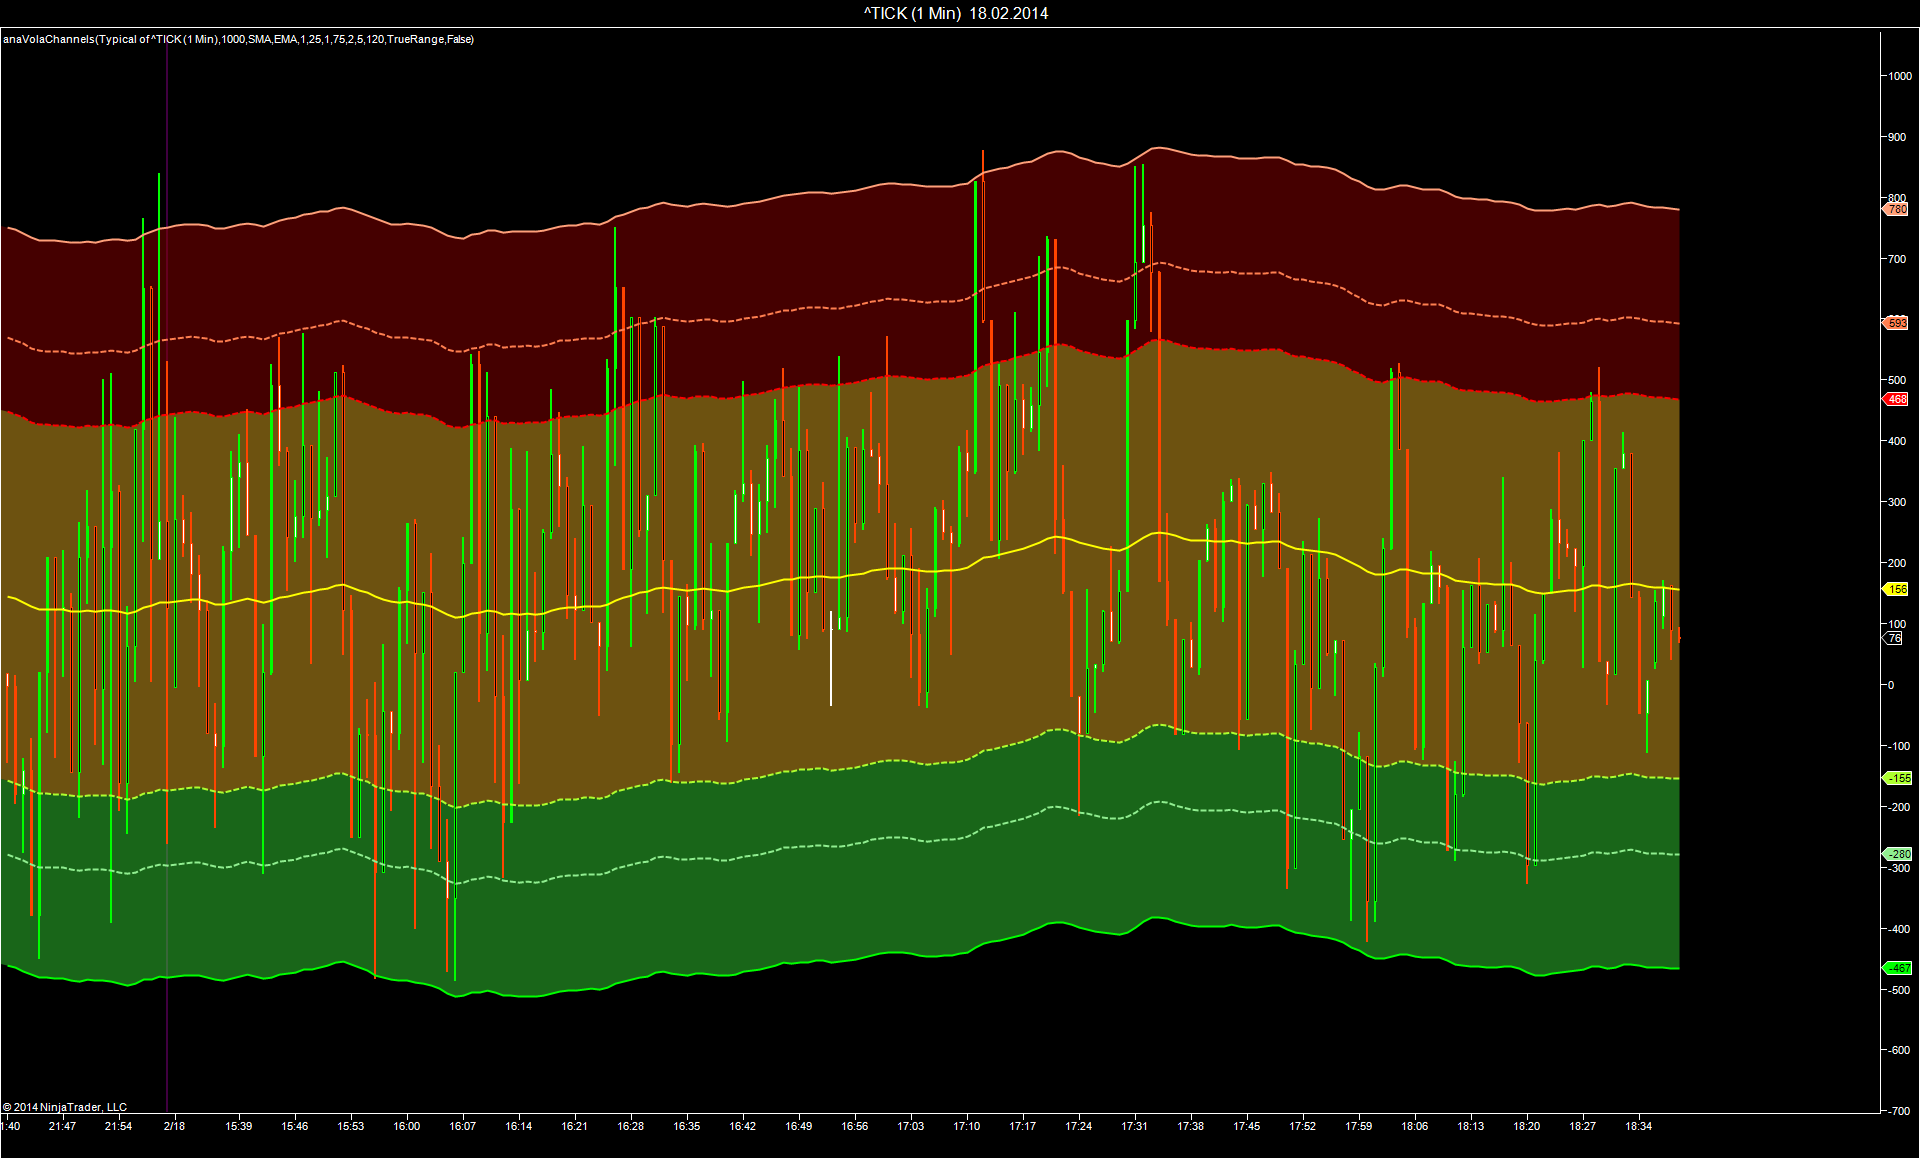
Task: Click the red 468 price marker
Action: coord(1896,399)
